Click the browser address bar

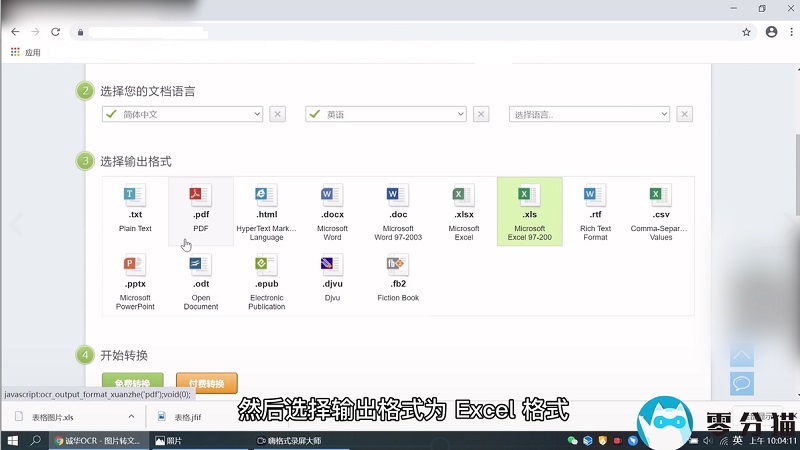pyautogui.click(x=400, y=32)
